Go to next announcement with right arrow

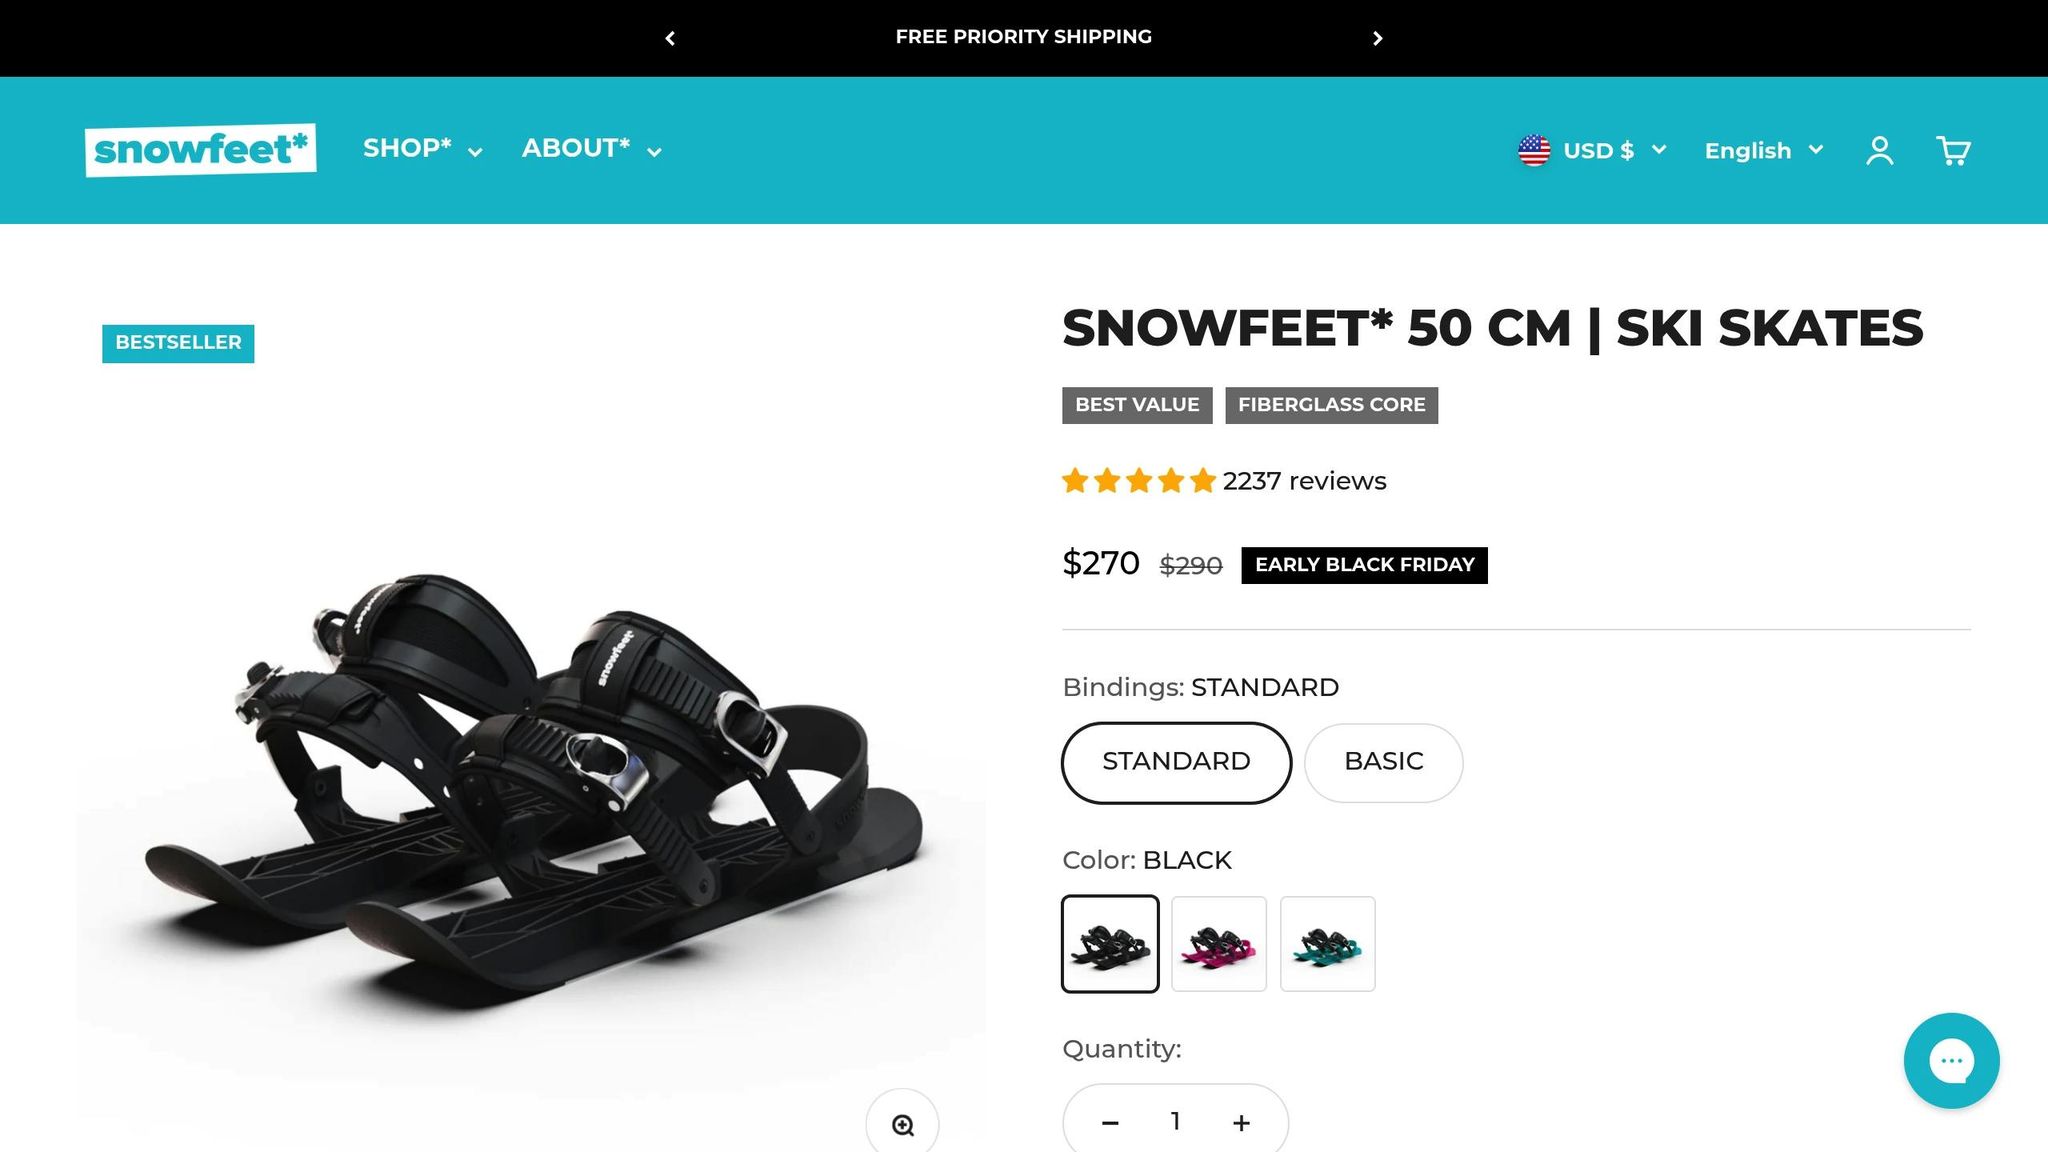pos(1377,38)
